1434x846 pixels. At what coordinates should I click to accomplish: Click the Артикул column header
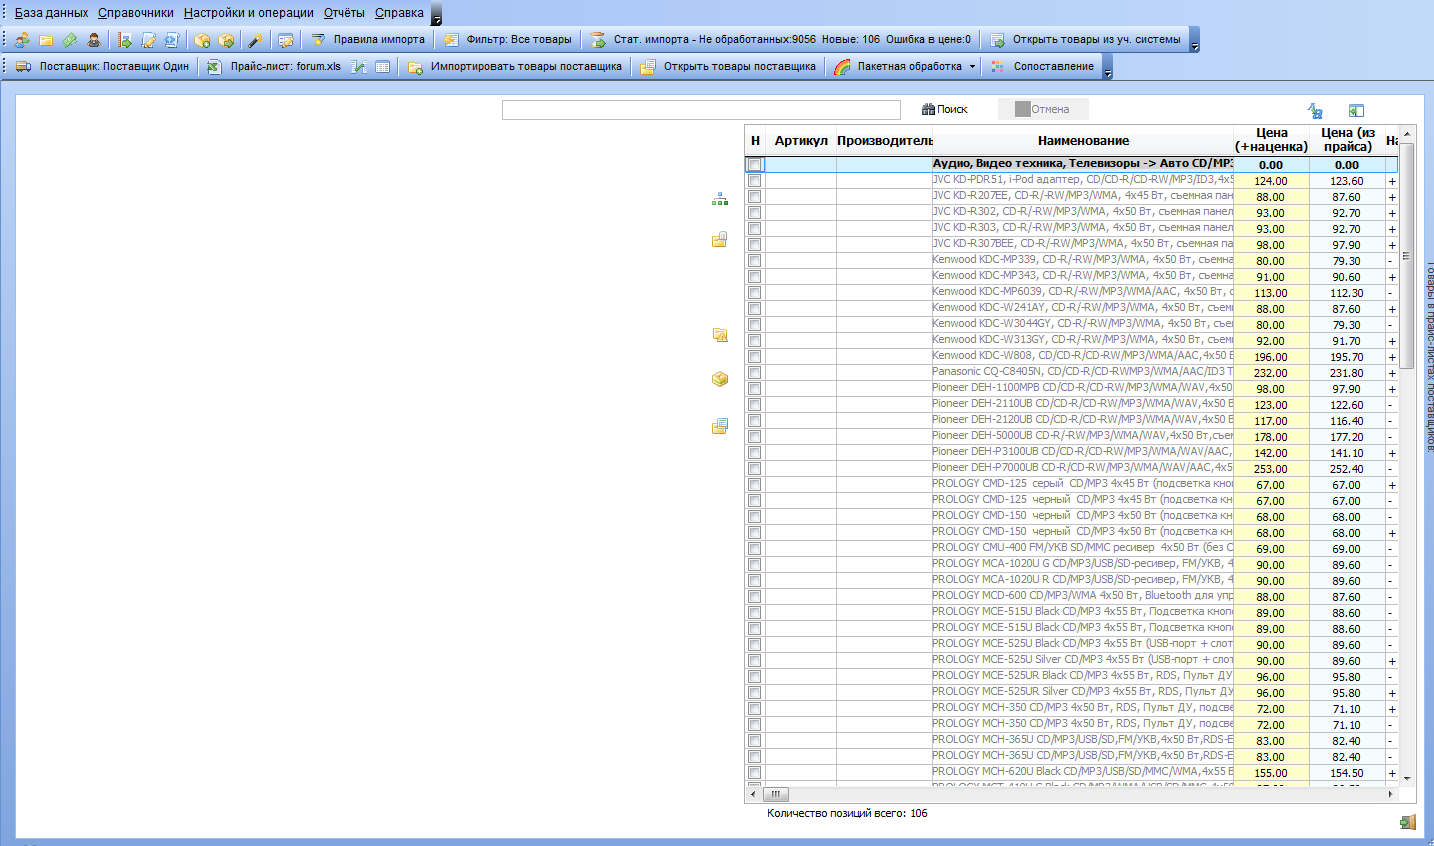pos(801,141)
